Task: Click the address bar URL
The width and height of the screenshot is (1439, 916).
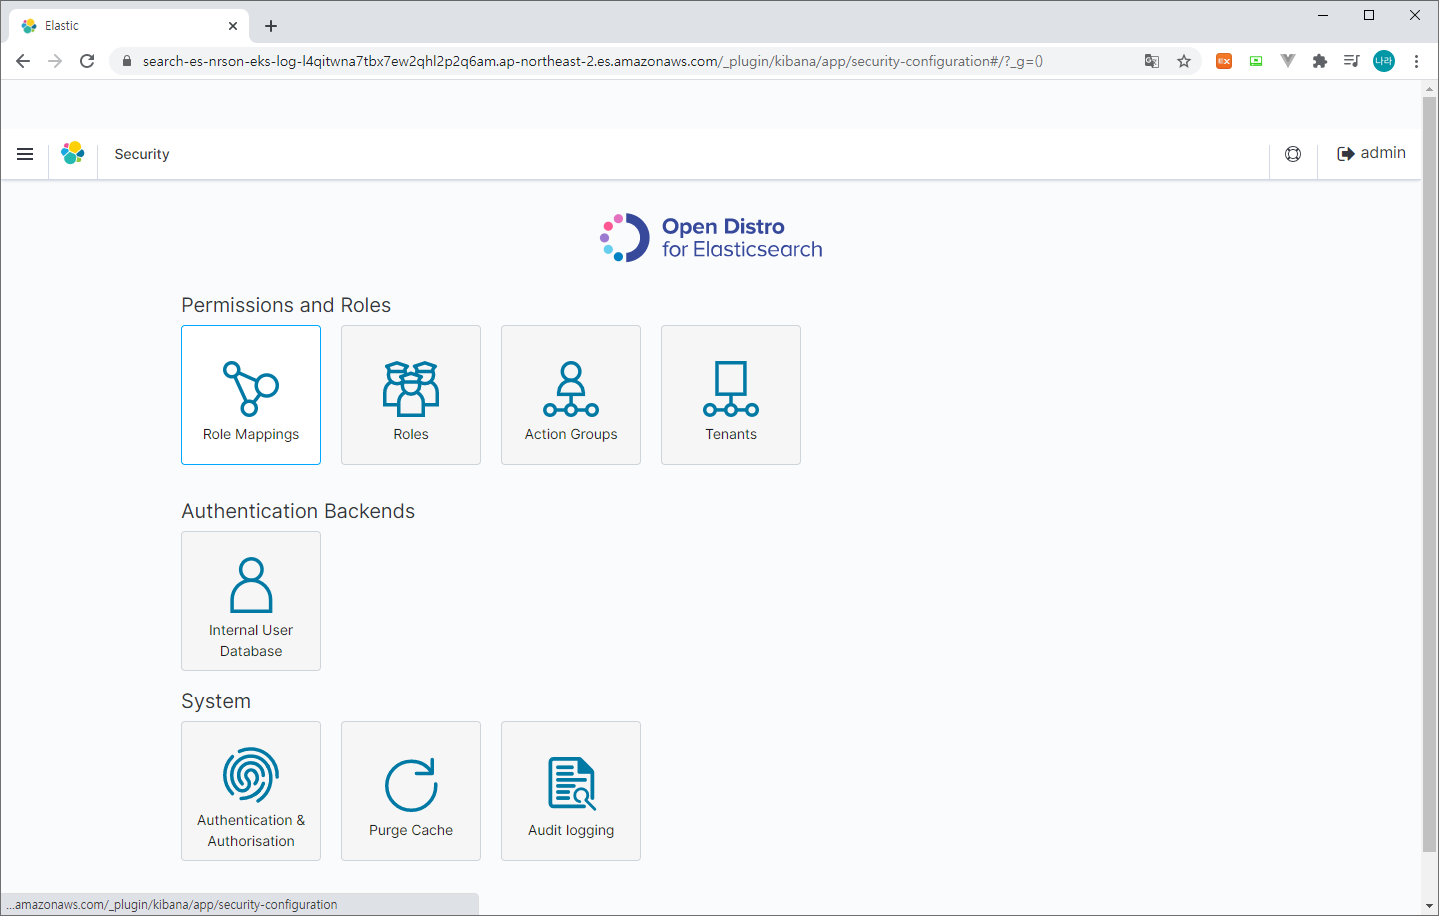Action: click(x=592, y=61)
